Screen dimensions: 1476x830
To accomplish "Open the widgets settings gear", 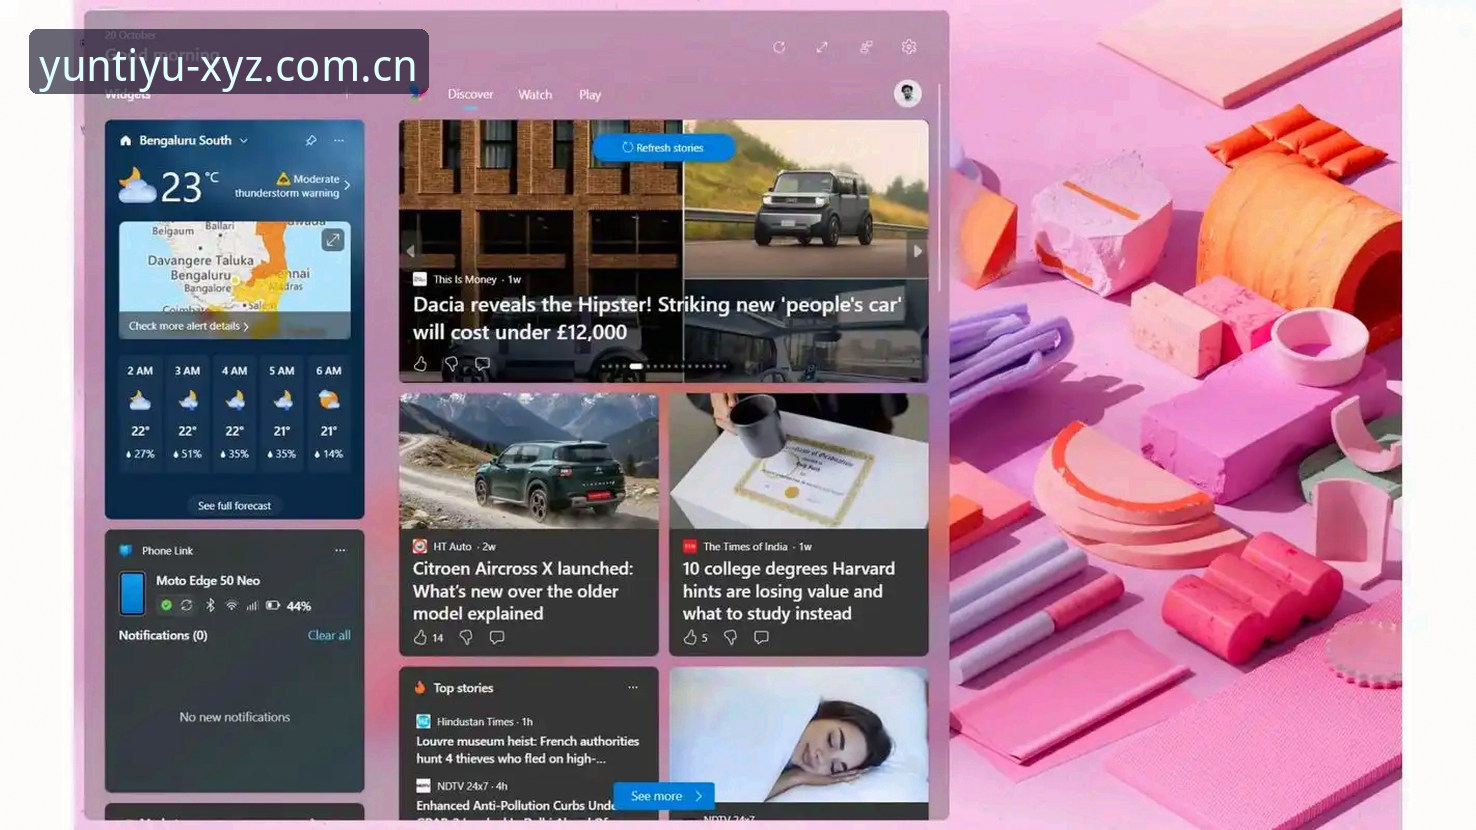I will tap(909, 47).
